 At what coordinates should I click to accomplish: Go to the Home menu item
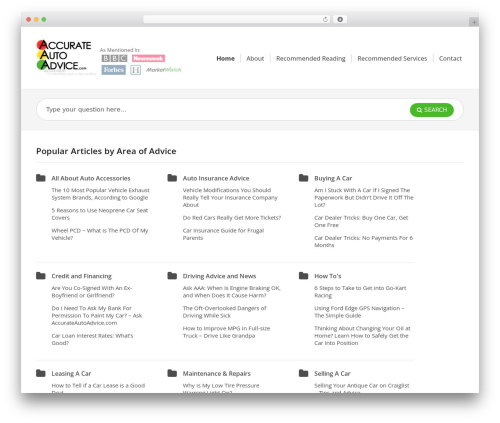226,58
